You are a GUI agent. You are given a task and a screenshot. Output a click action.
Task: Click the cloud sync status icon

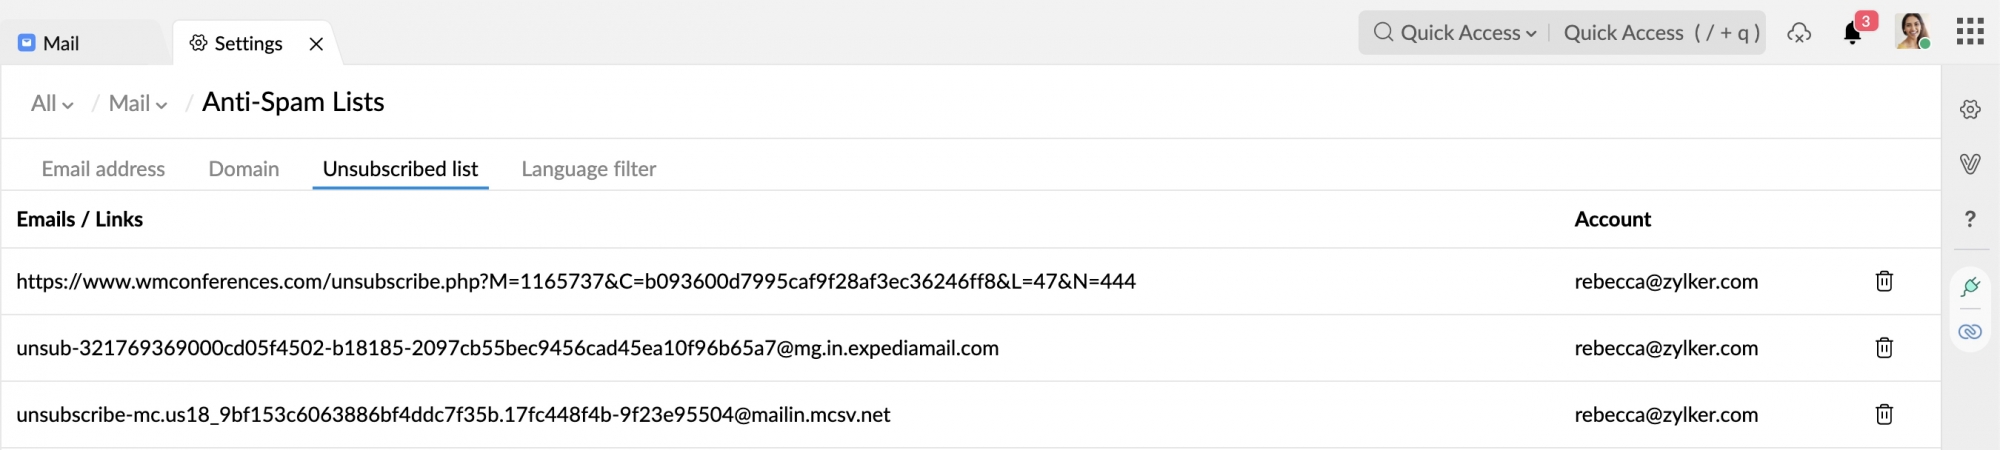(x=1799, y=33)
